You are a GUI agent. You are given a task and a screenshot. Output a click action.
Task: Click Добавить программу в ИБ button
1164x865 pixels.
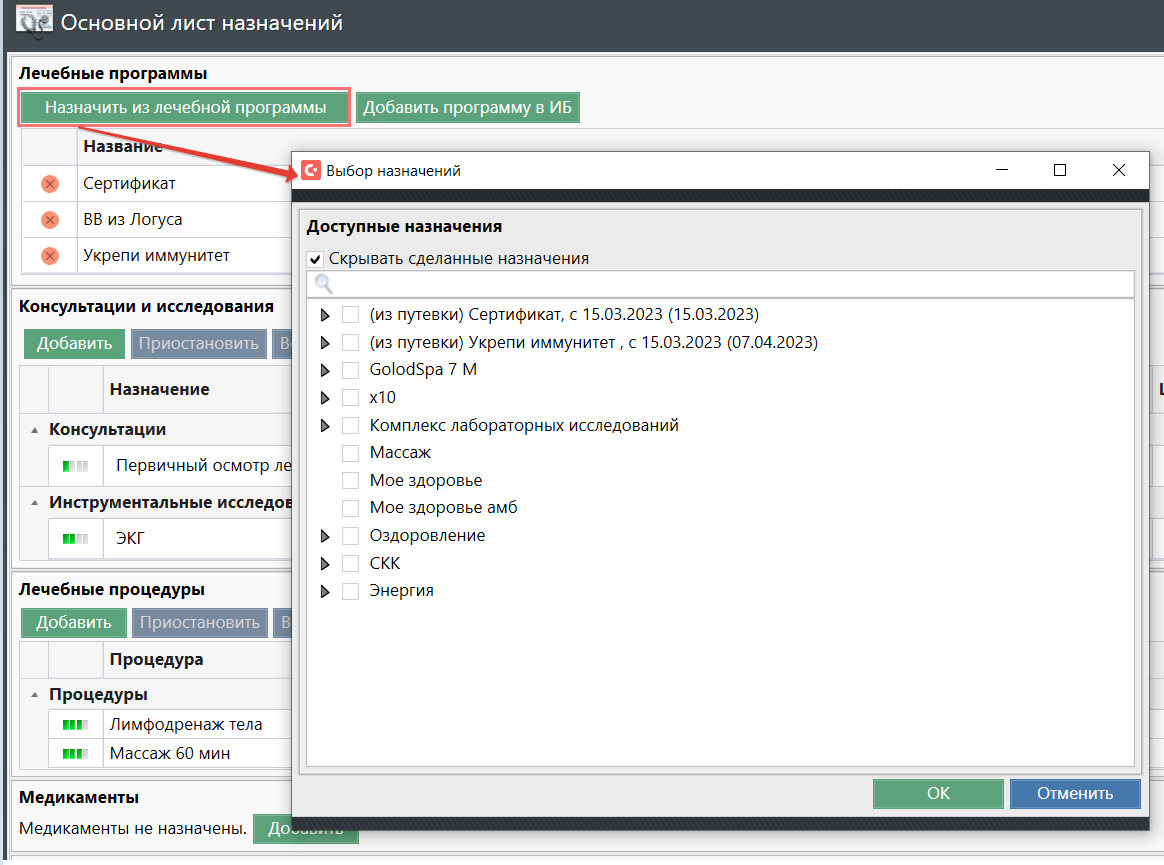tap(467, 108)
